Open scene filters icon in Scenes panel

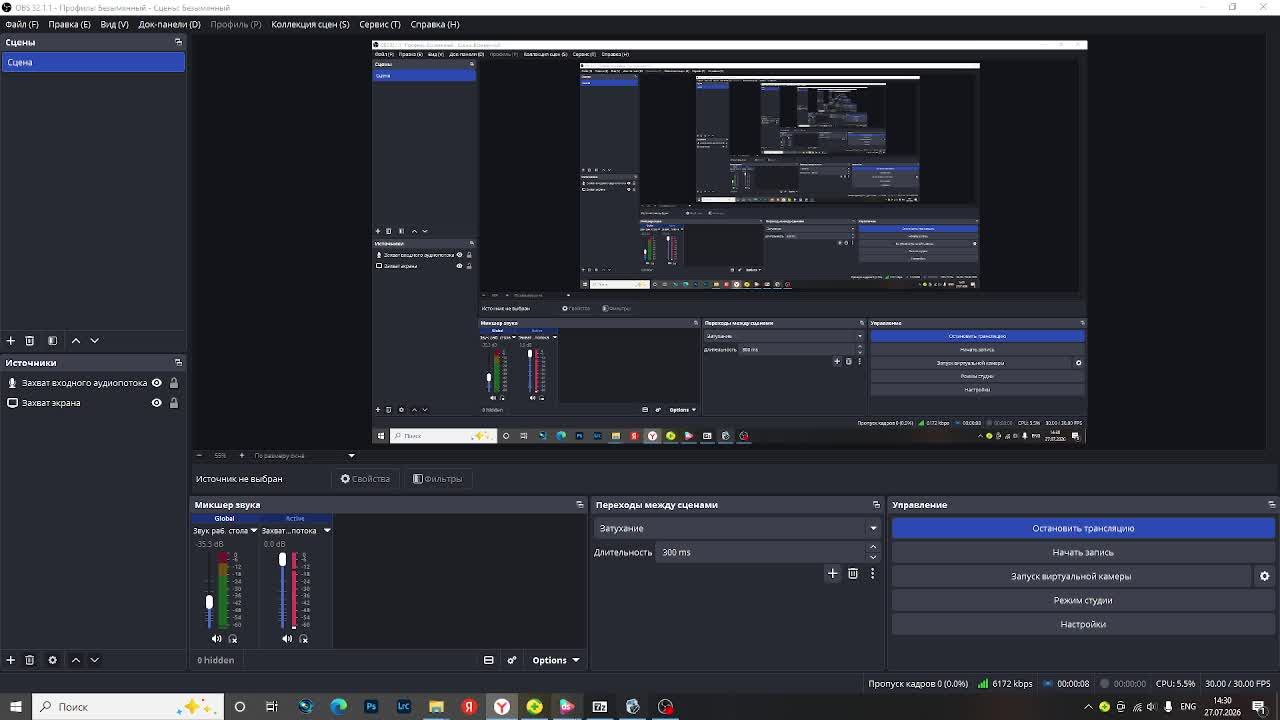click(52, 340)
